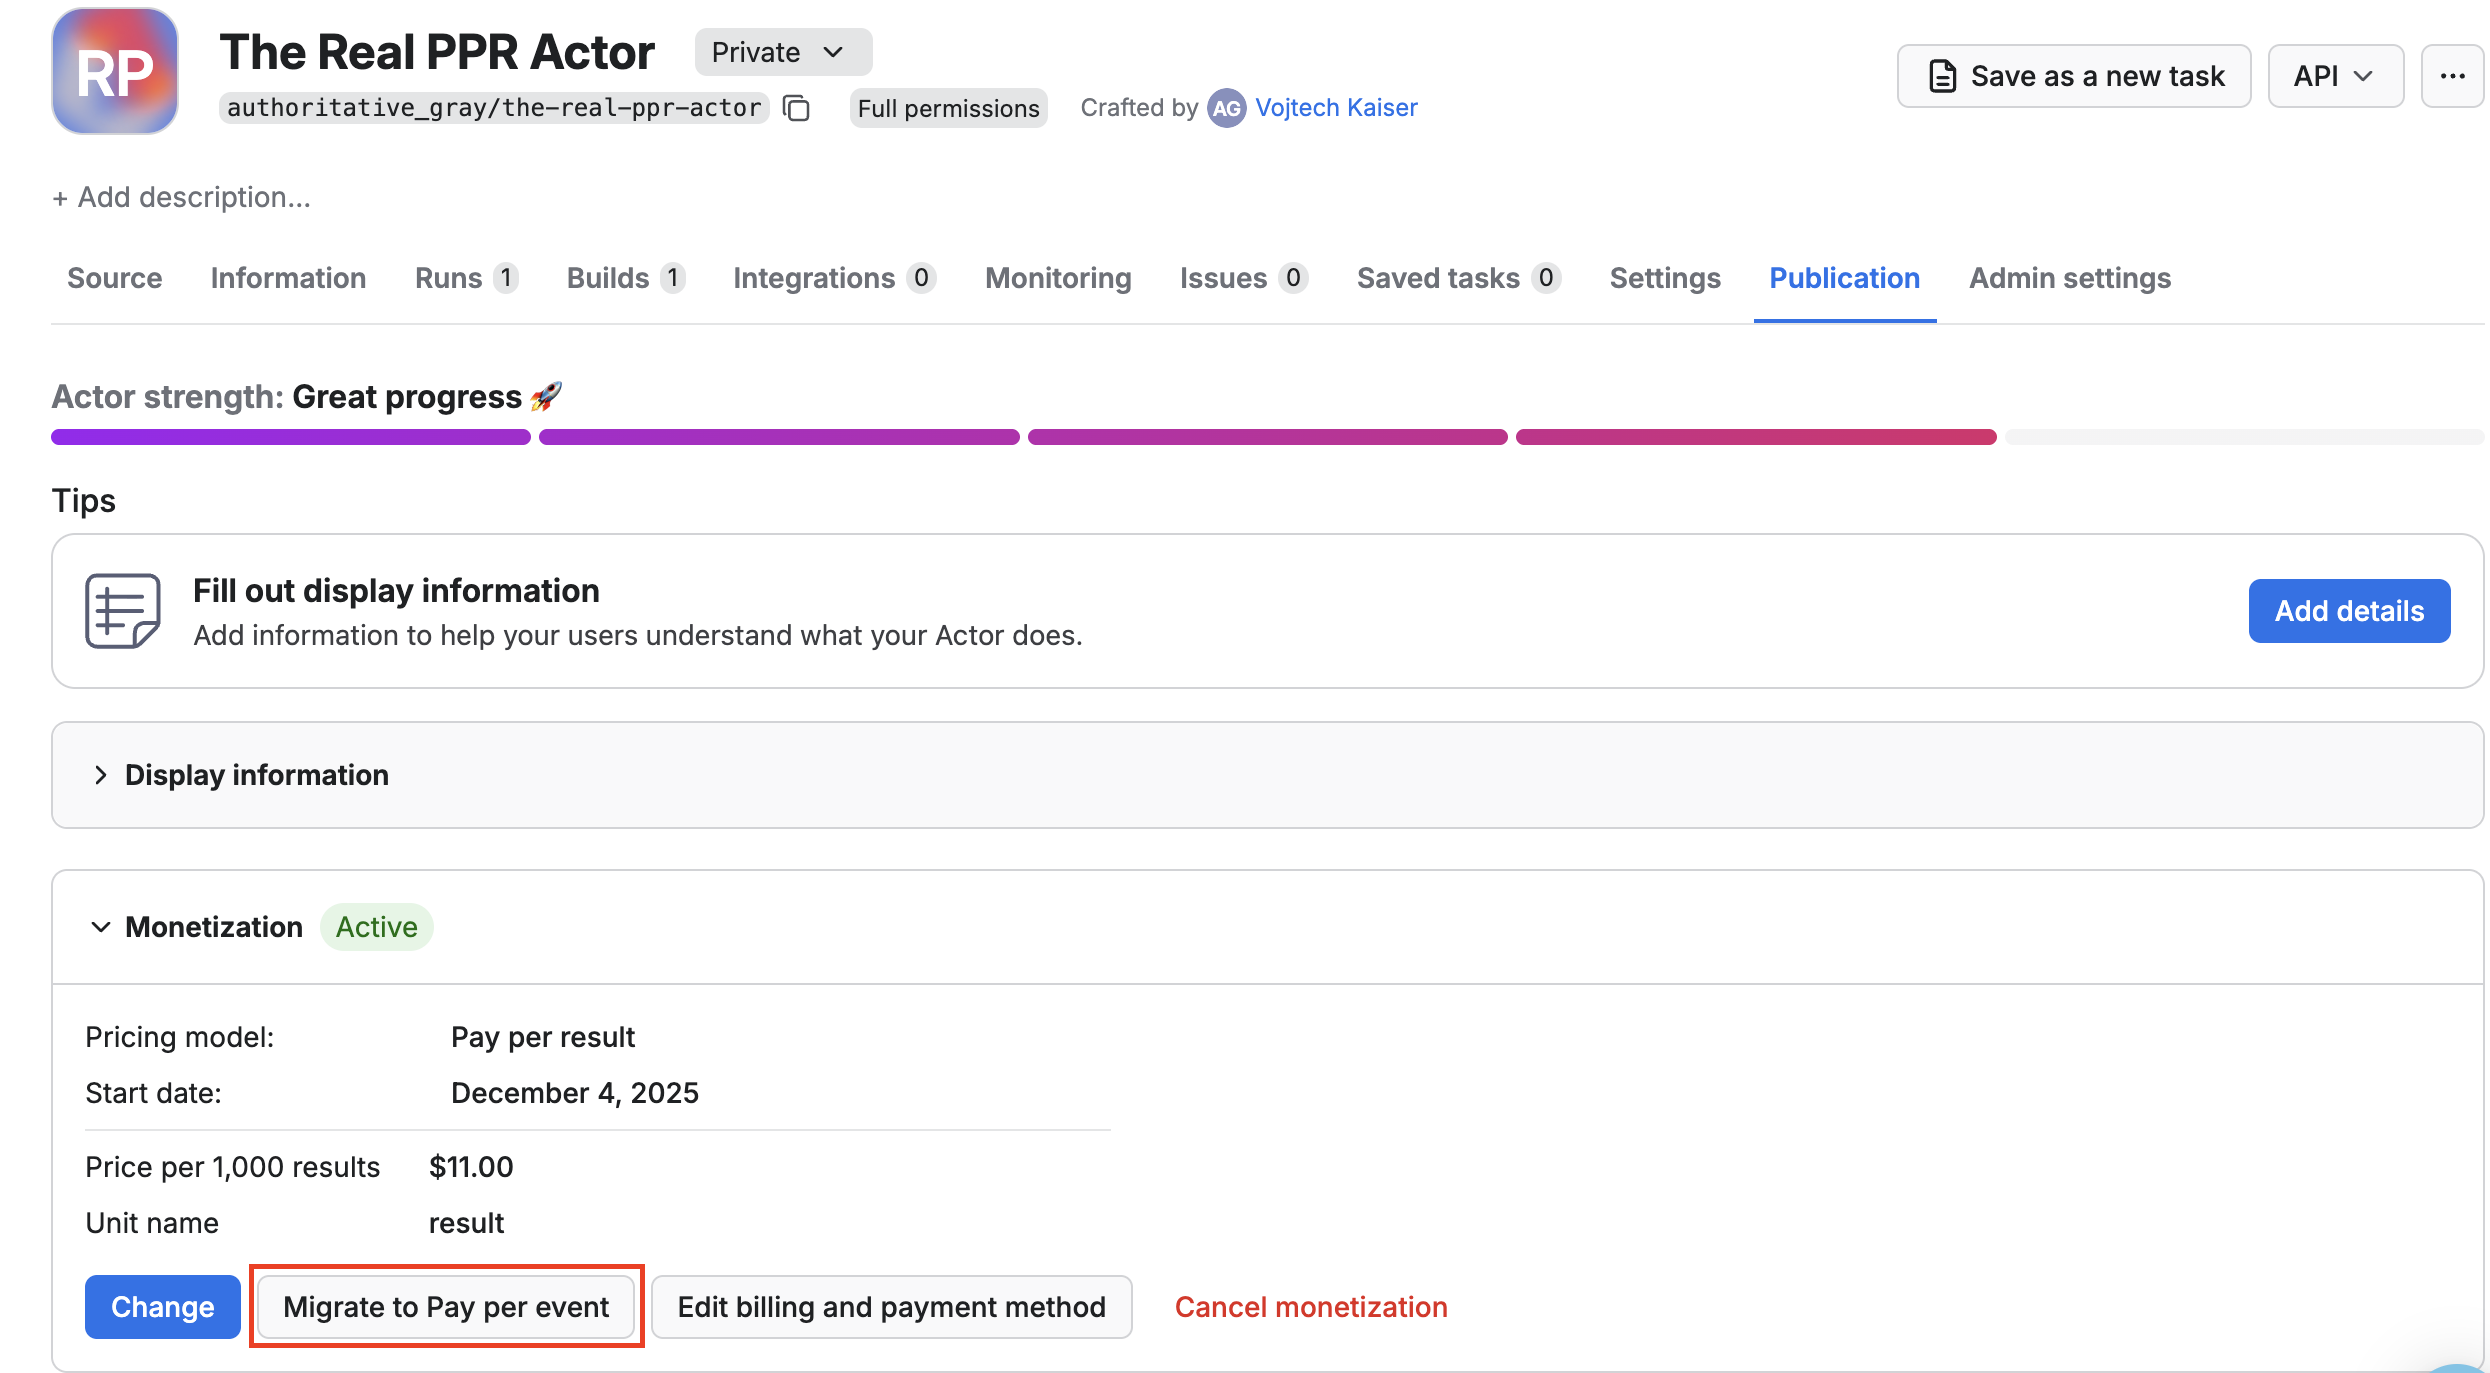Click the RP Actor logo thumbnail
The image size is (2490, 1373).
coord(115,72)
